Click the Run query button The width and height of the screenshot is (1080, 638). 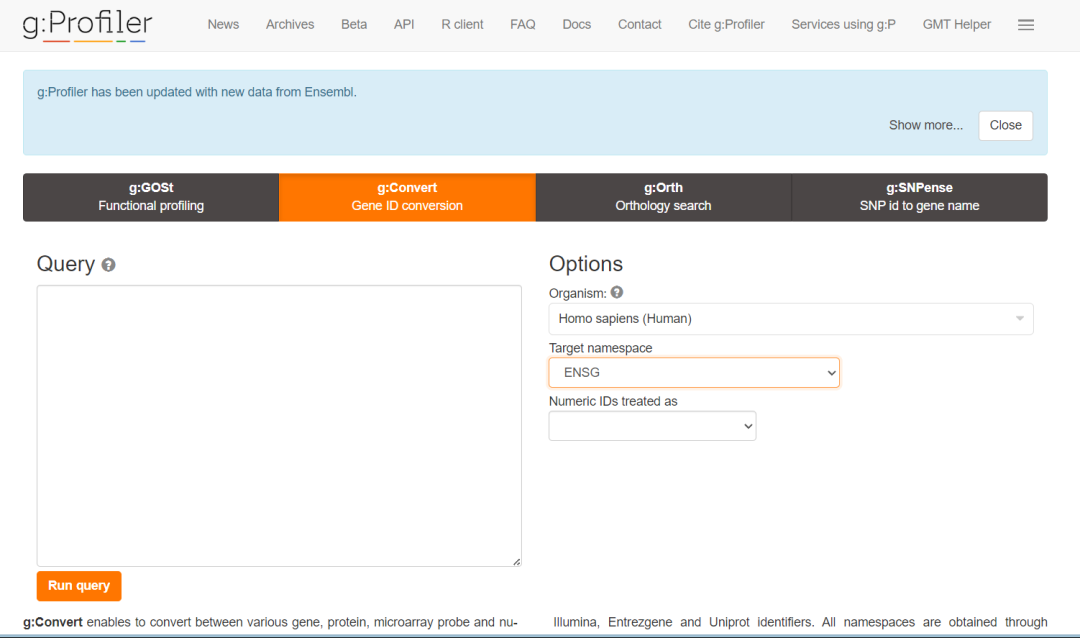(x=79, y=586)
